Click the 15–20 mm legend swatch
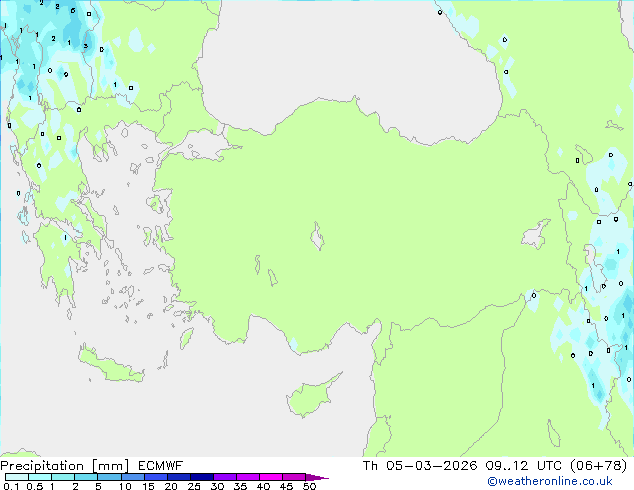 (x=156, y=477)
